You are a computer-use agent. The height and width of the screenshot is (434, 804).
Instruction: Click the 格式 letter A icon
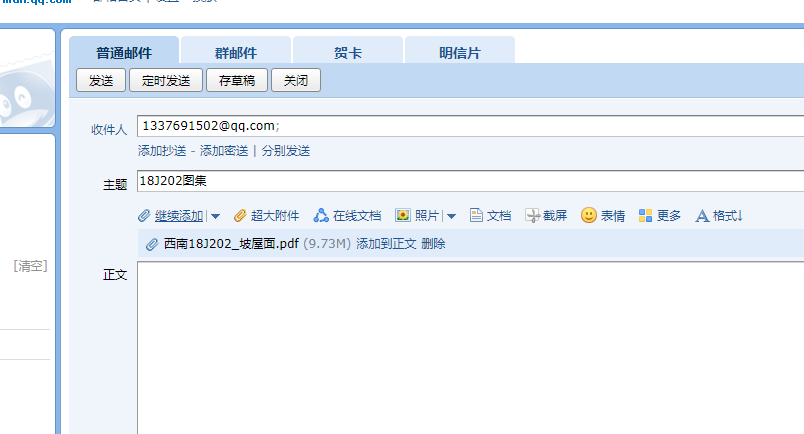702,216
